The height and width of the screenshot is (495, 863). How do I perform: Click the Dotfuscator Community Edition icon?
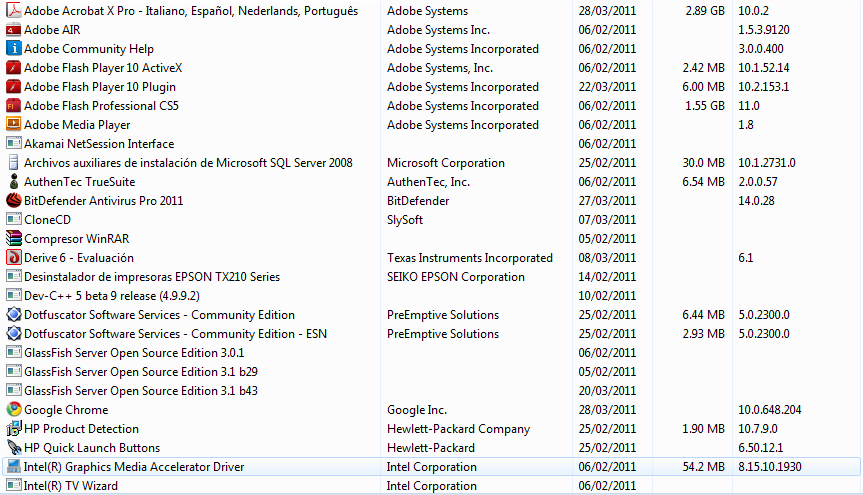(14, 314)
